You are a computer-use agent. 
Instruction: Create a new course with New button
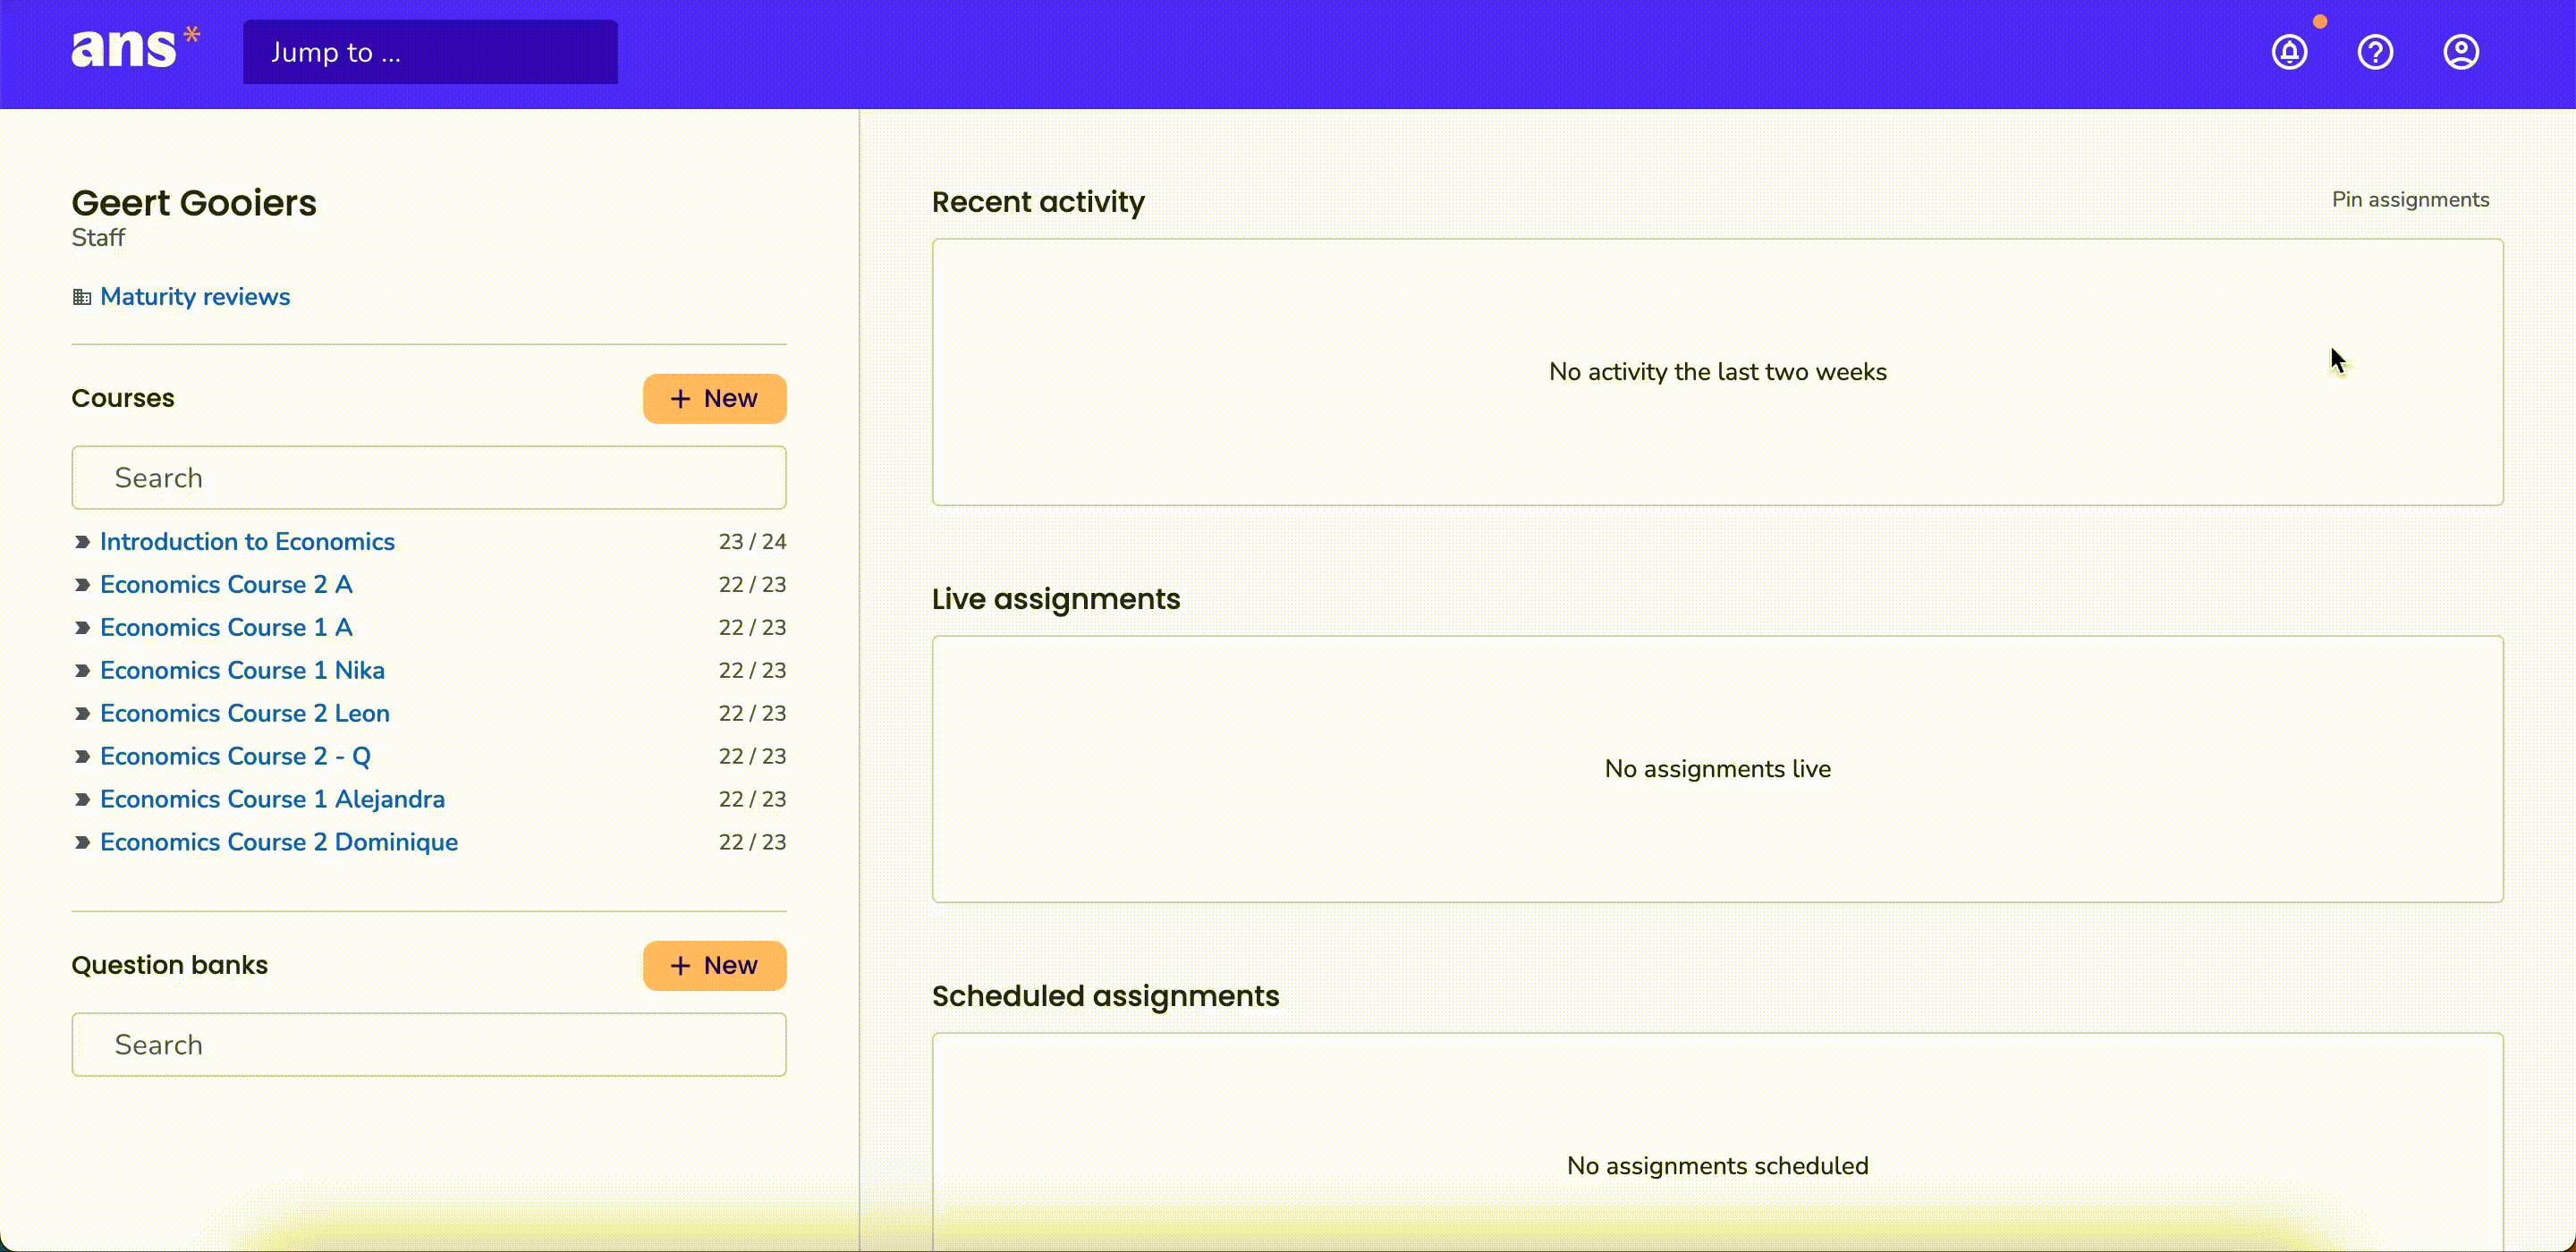(714, 399)
